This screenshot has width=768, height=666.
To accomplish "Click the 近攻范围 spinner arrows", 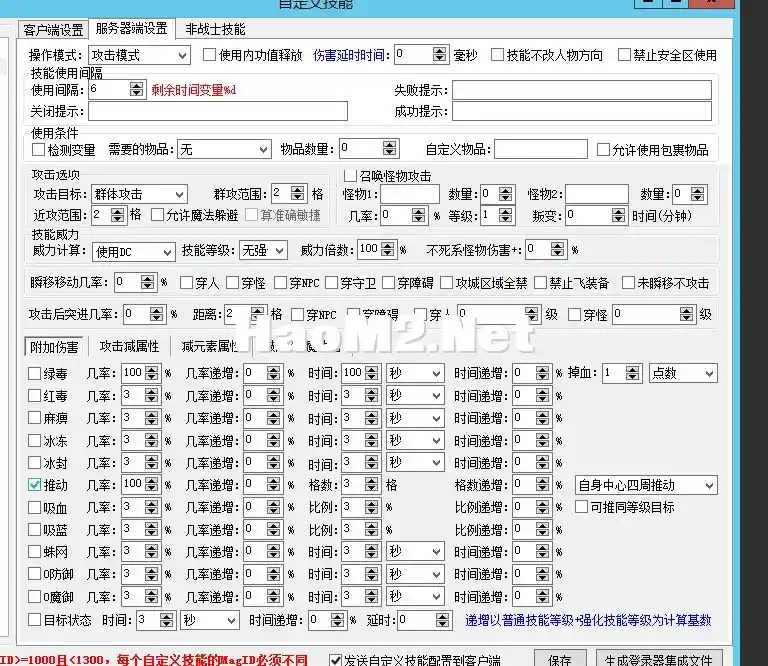I will [117, 215].
